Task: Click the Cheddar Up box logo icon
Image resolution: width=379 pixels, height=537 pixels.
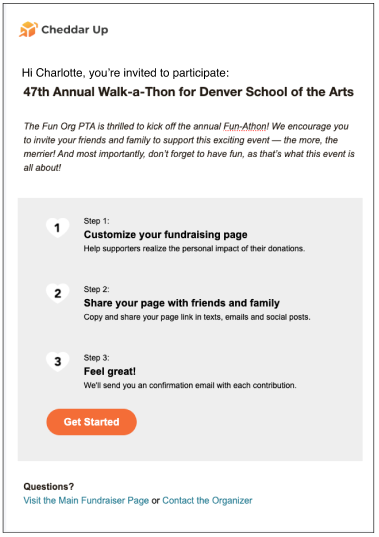Action: 28,29
